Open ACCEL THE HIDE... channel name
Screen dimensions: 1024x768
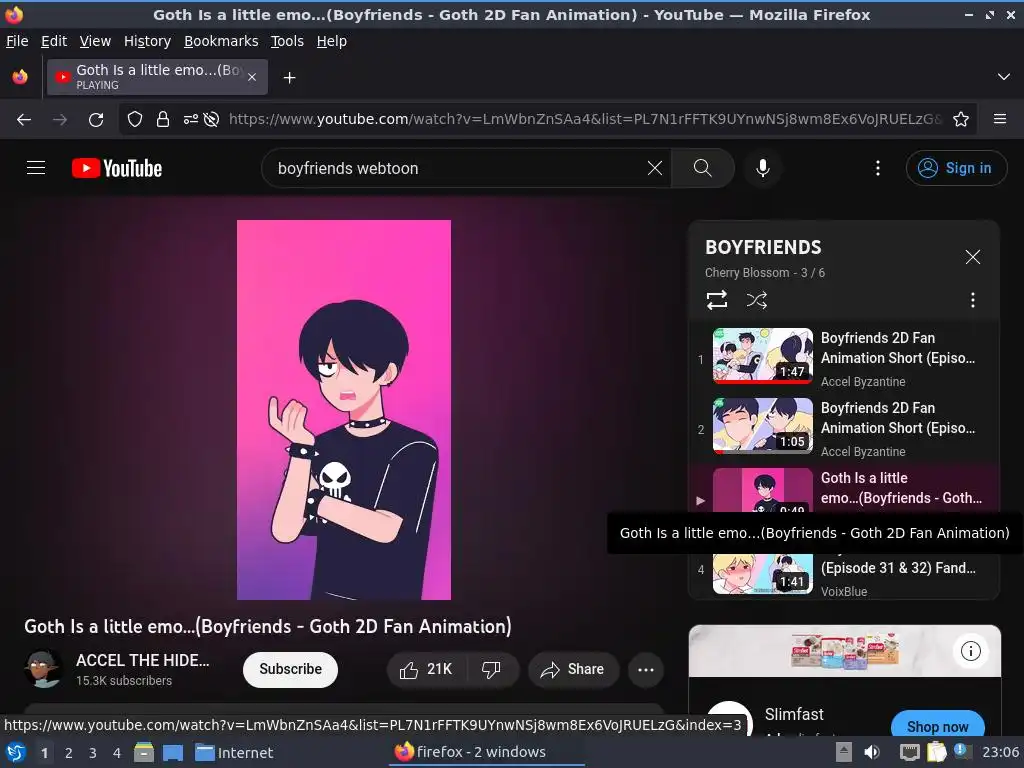pos(142,660)
